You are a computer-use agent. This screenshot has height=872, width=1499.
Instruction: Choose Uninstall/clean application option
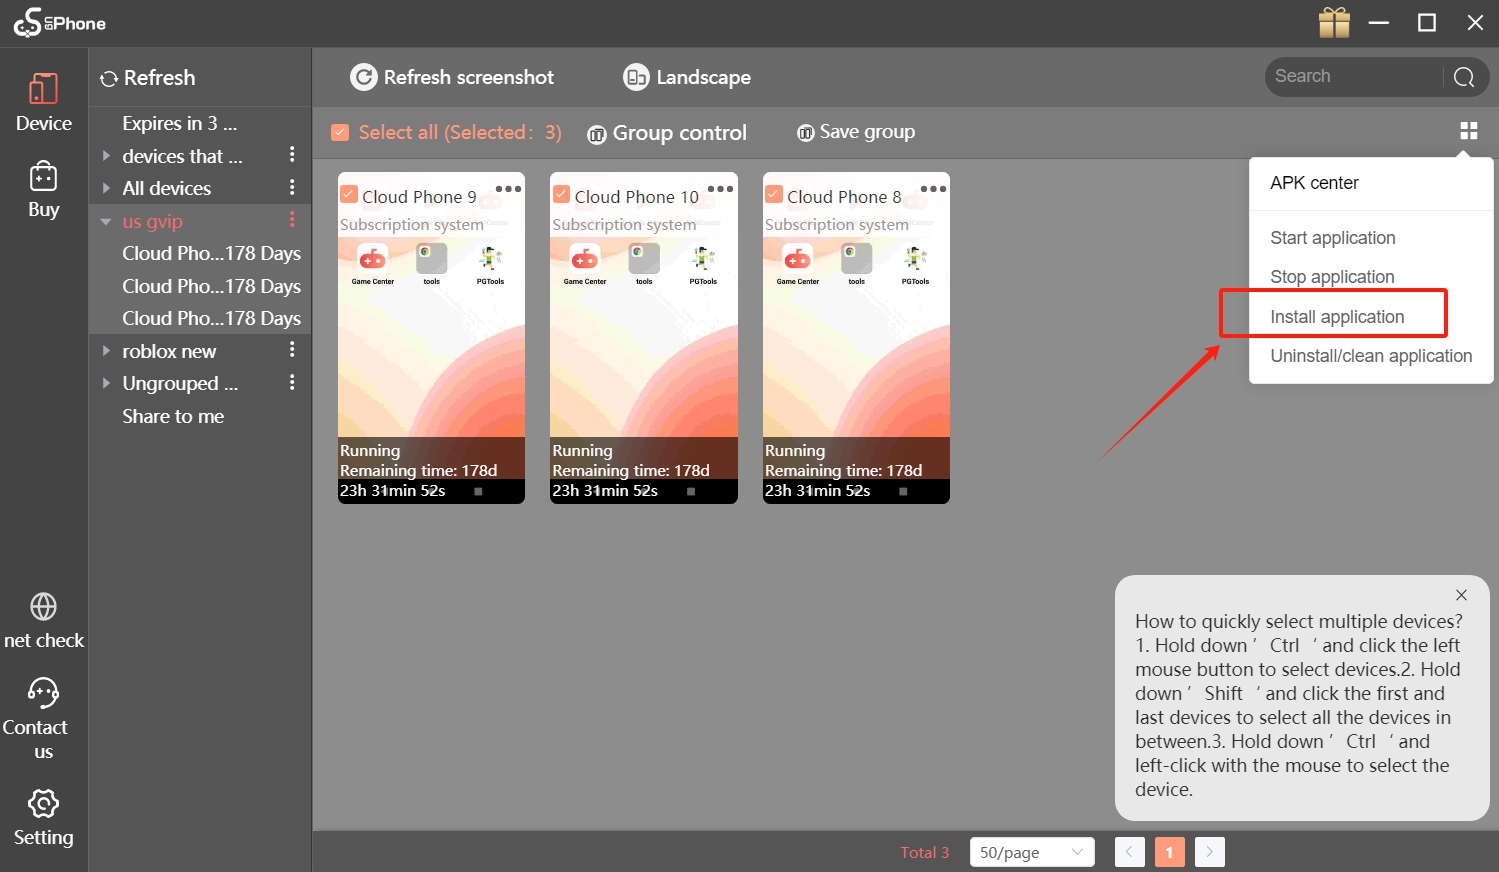click(1371, 356)
